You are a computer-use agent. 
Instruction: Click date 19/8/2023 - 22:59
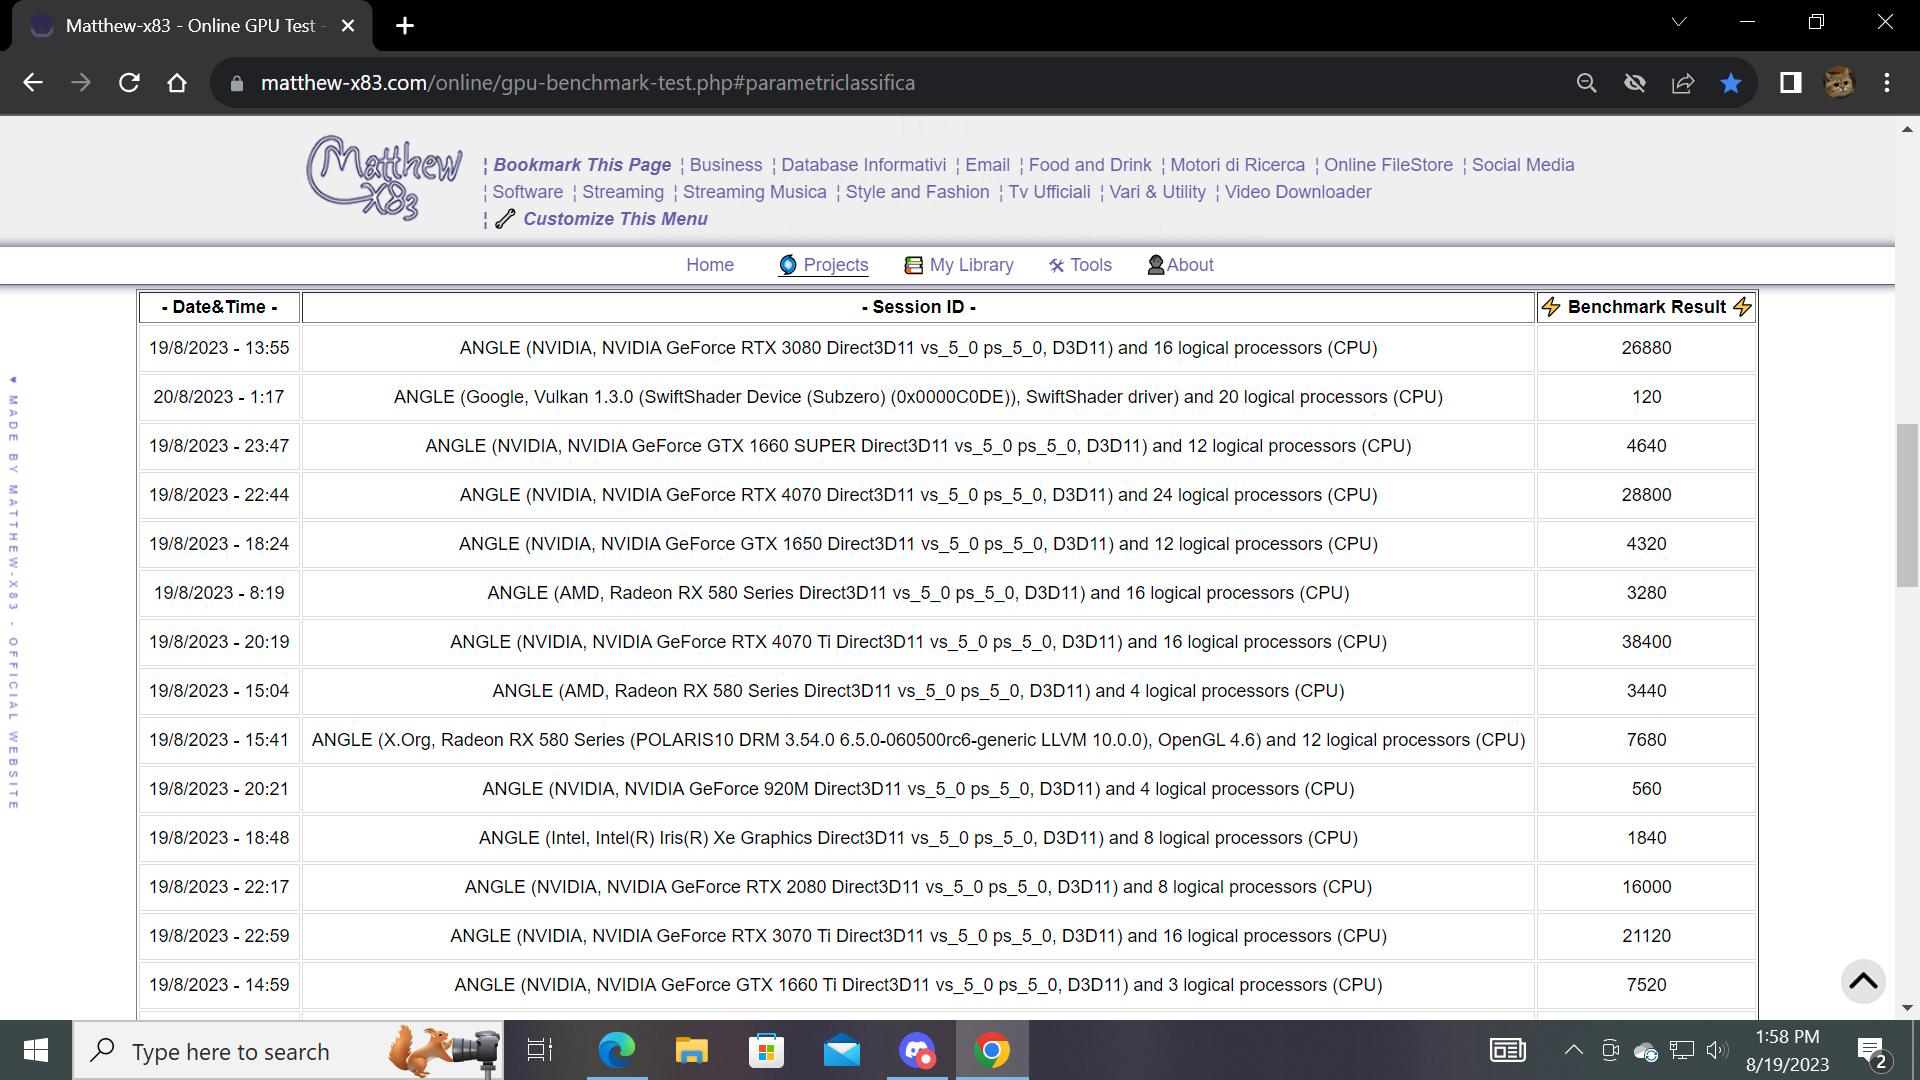click(x=219, y=936)
